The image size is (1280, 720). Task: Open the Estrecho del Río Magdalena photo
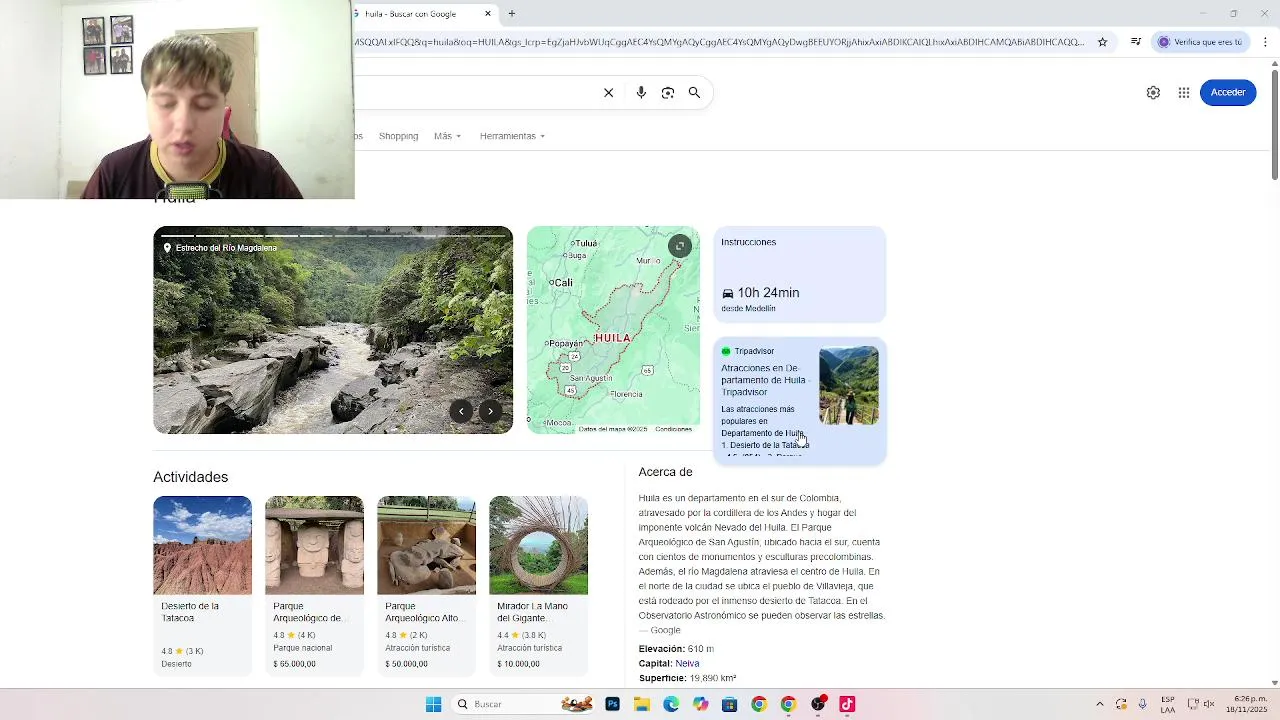[x=333, y=330]
